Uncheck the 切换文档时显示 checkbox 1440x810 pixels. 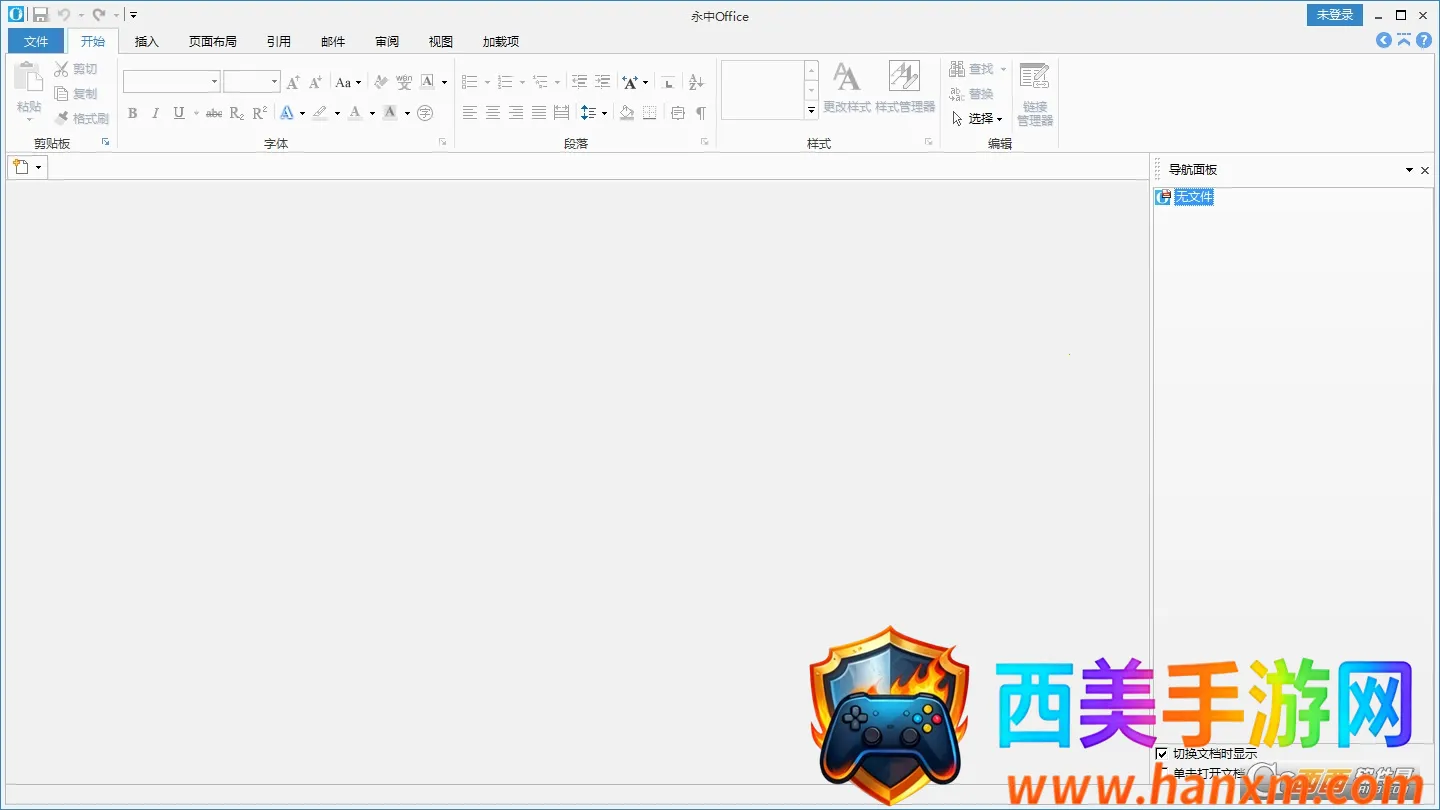click(1162, 753)
